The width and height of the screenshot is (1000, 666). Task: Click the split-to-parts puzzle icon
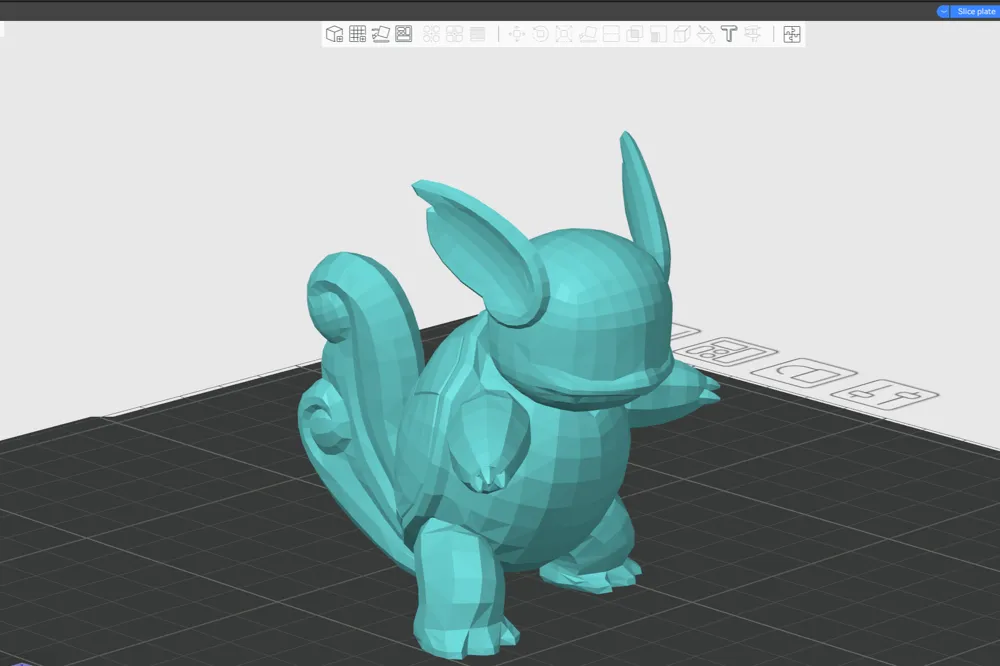pos(791,34)
